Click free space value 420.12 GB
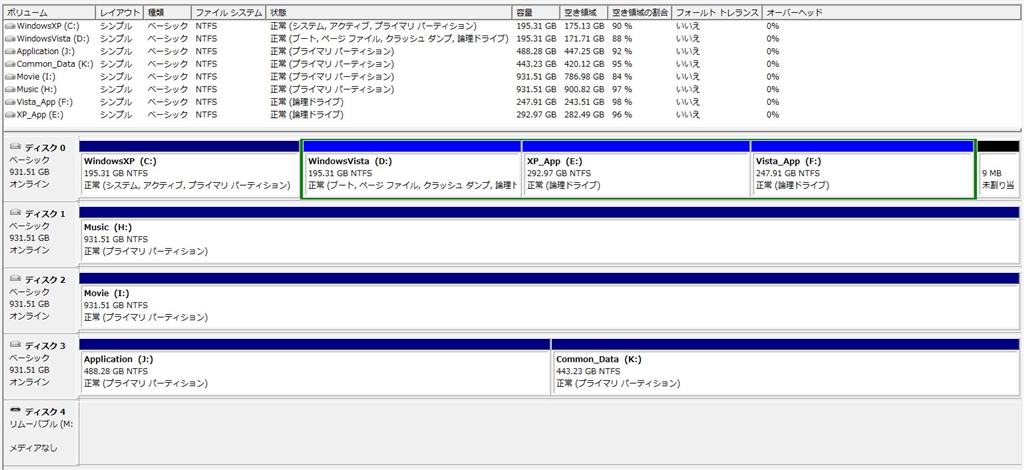 click(583, 64)
